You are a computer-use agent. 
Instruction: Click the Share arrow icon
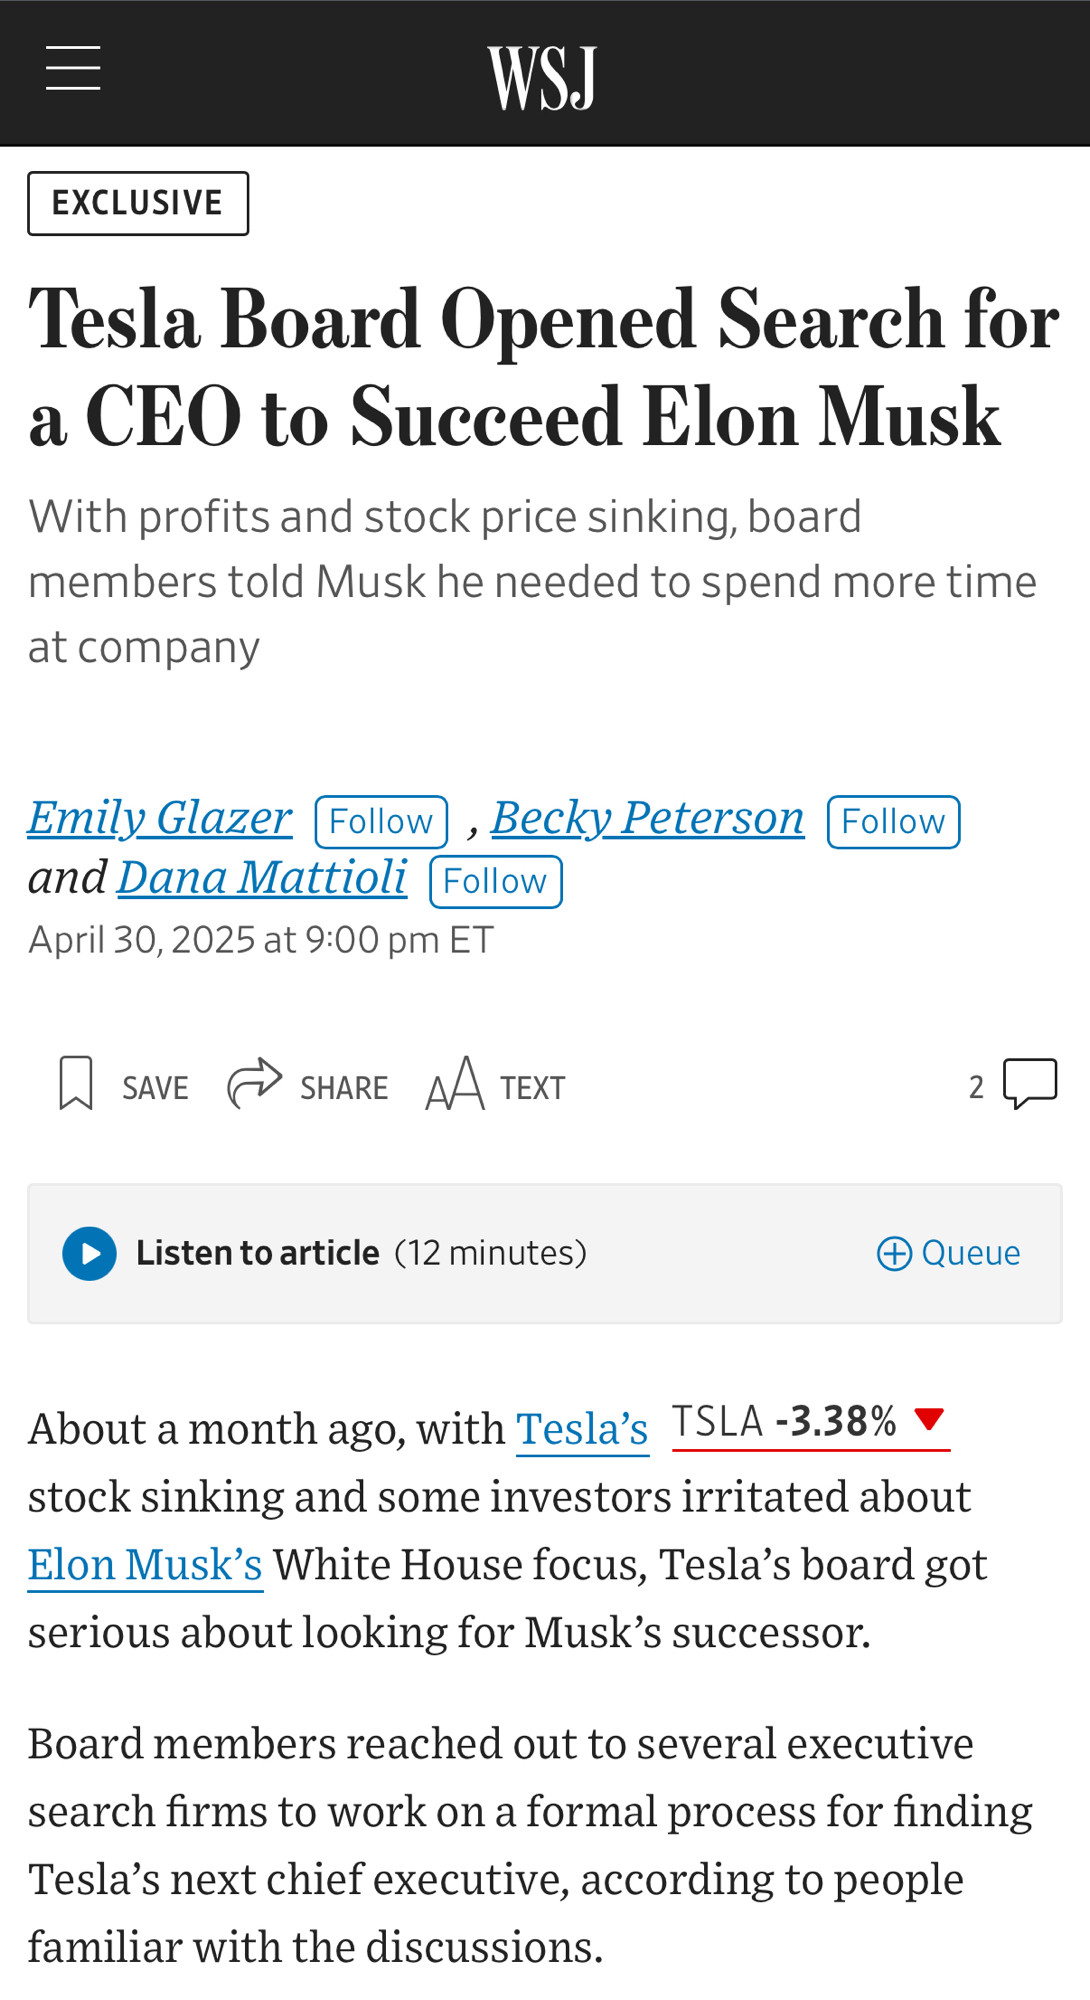coord(255,1083)
